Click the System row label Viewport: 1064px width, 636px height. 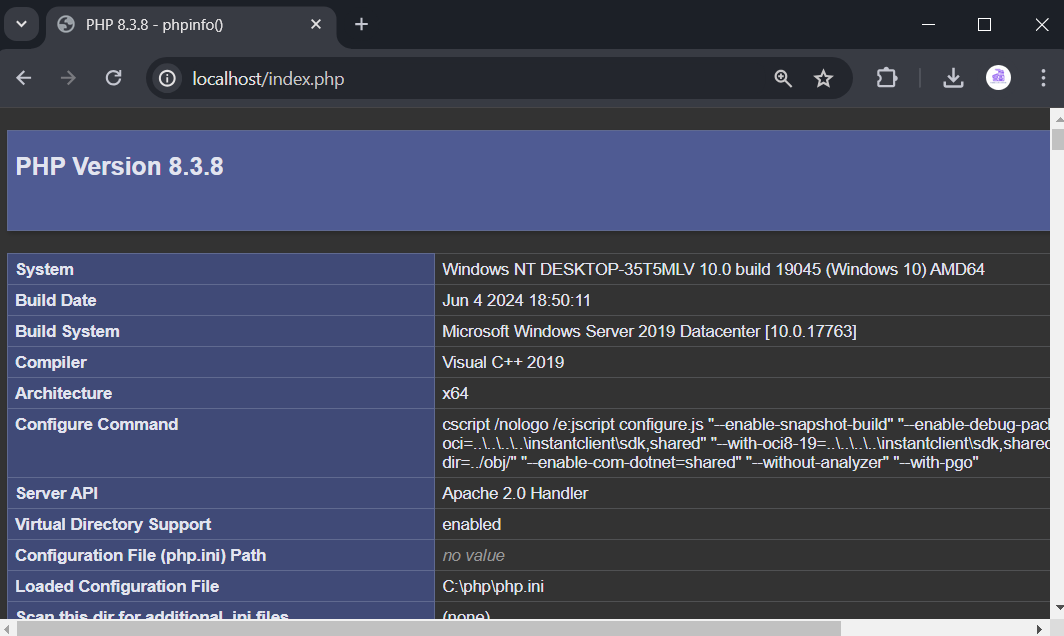tap(45, 269)
